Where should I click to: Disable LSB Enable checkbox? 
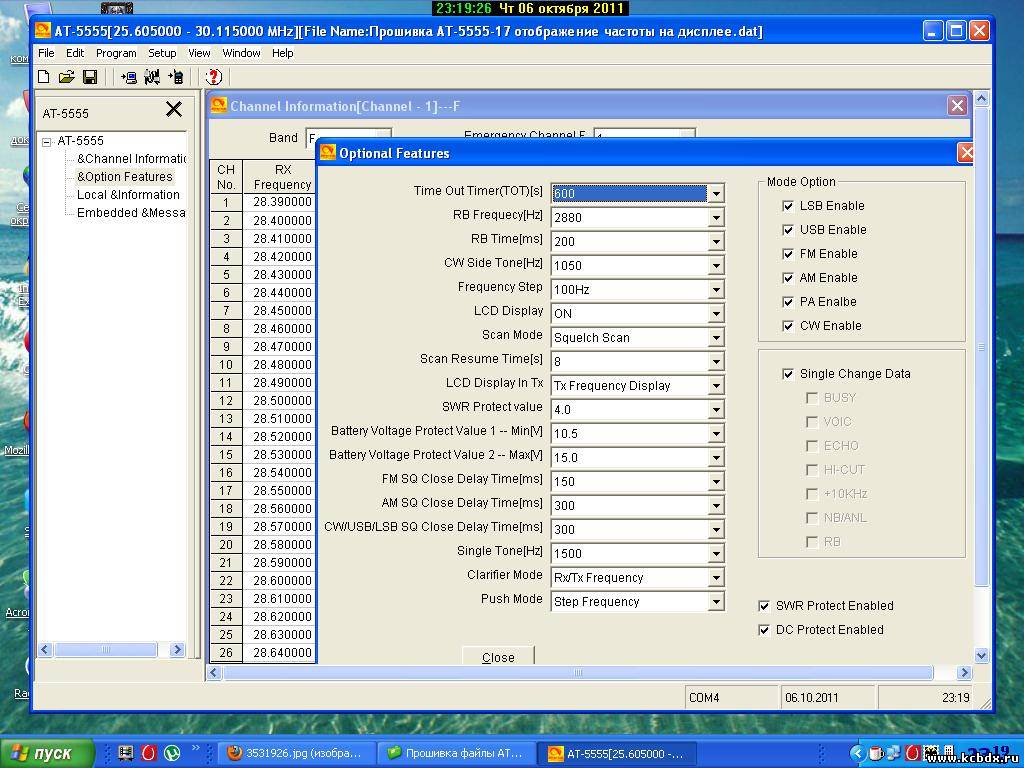[788, 206]
